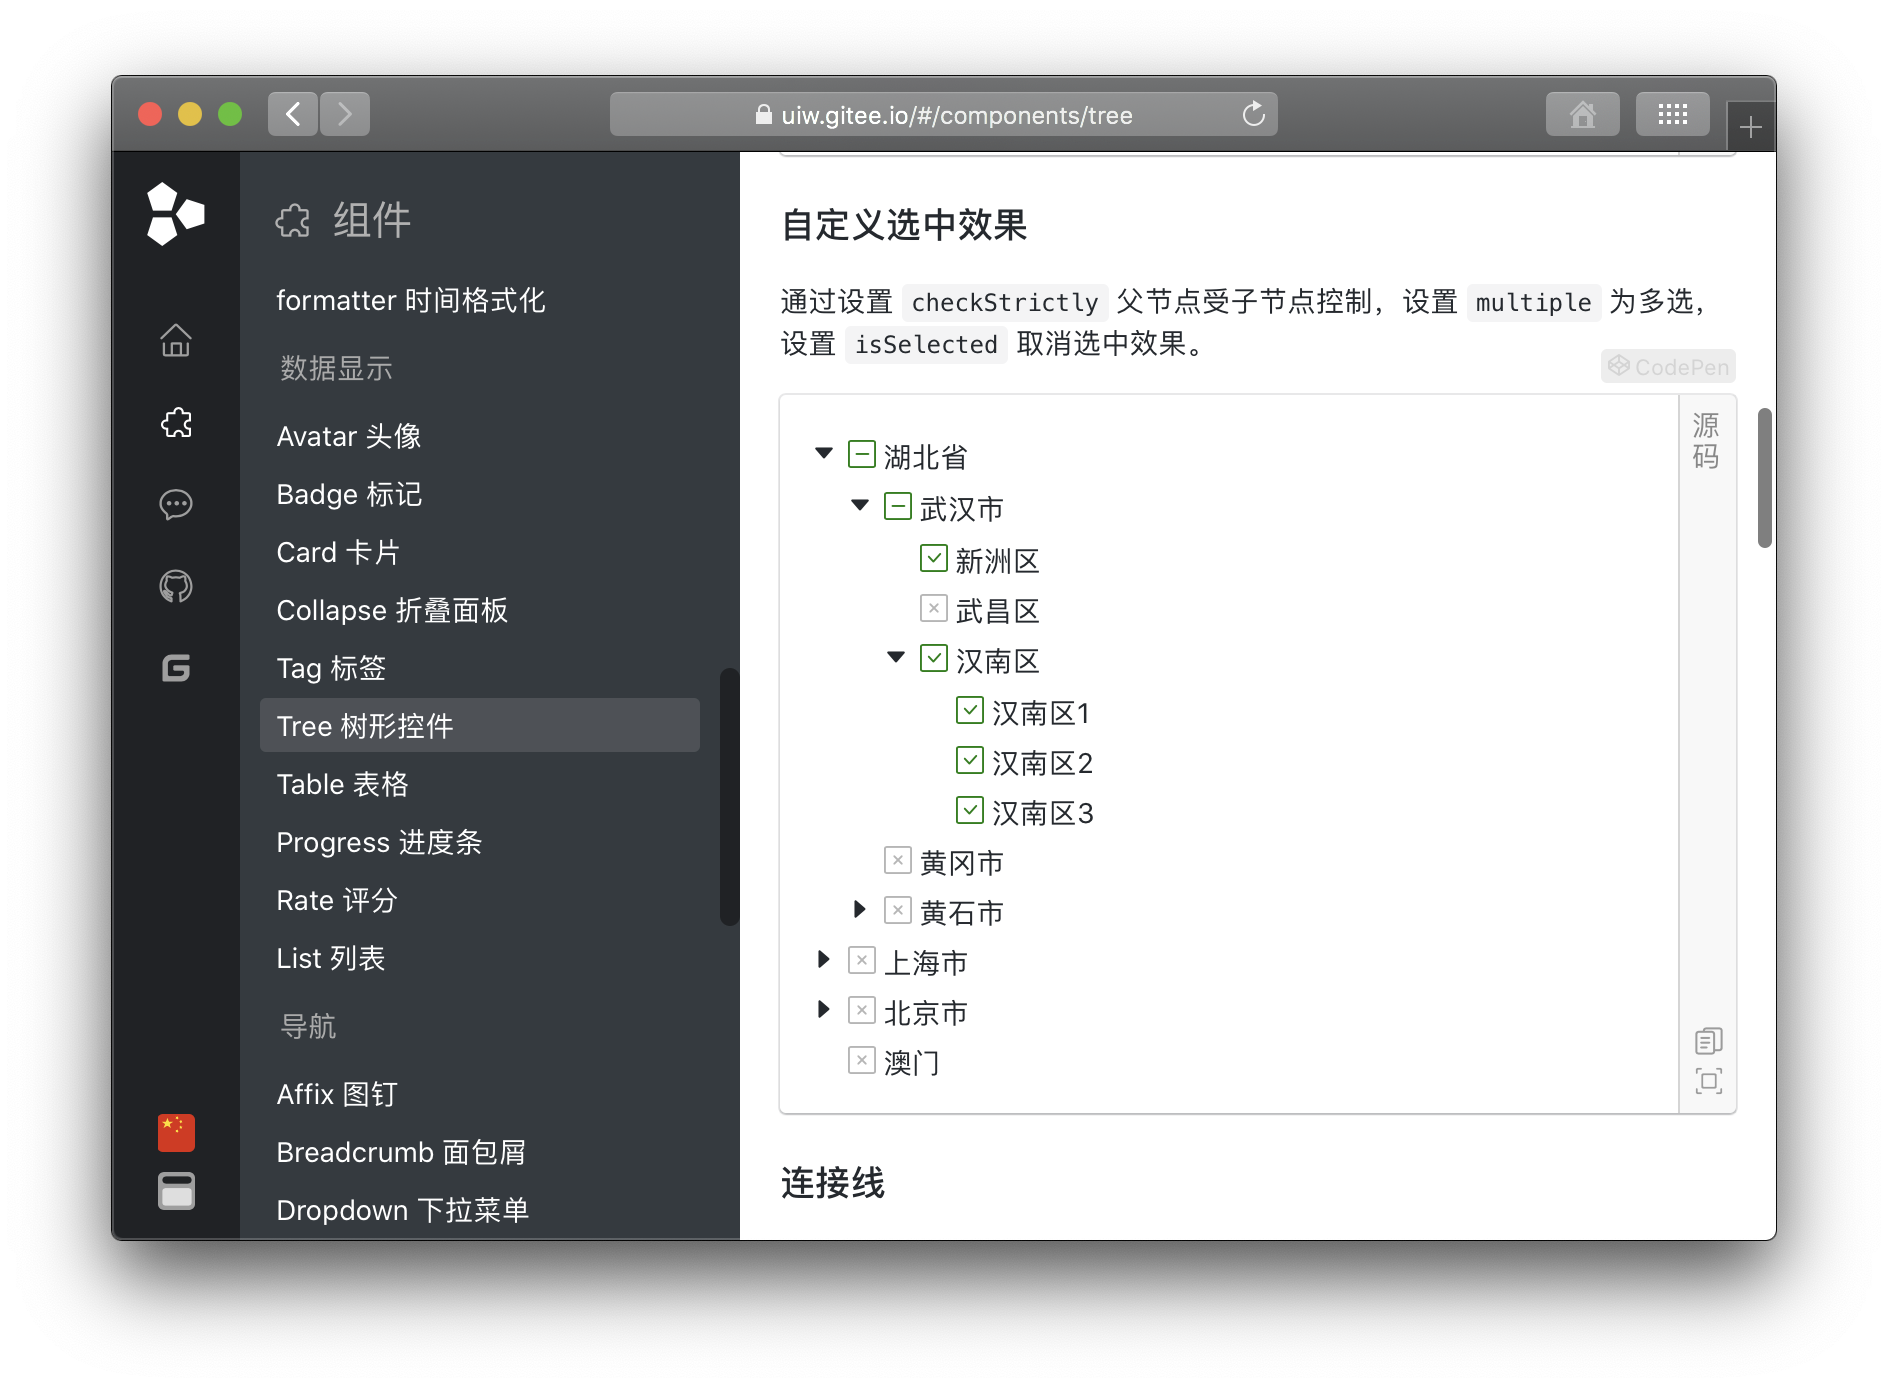The image size is (1888, 1388).
Task: Open a new tab with the plus button
Action: coord(1750,127)
